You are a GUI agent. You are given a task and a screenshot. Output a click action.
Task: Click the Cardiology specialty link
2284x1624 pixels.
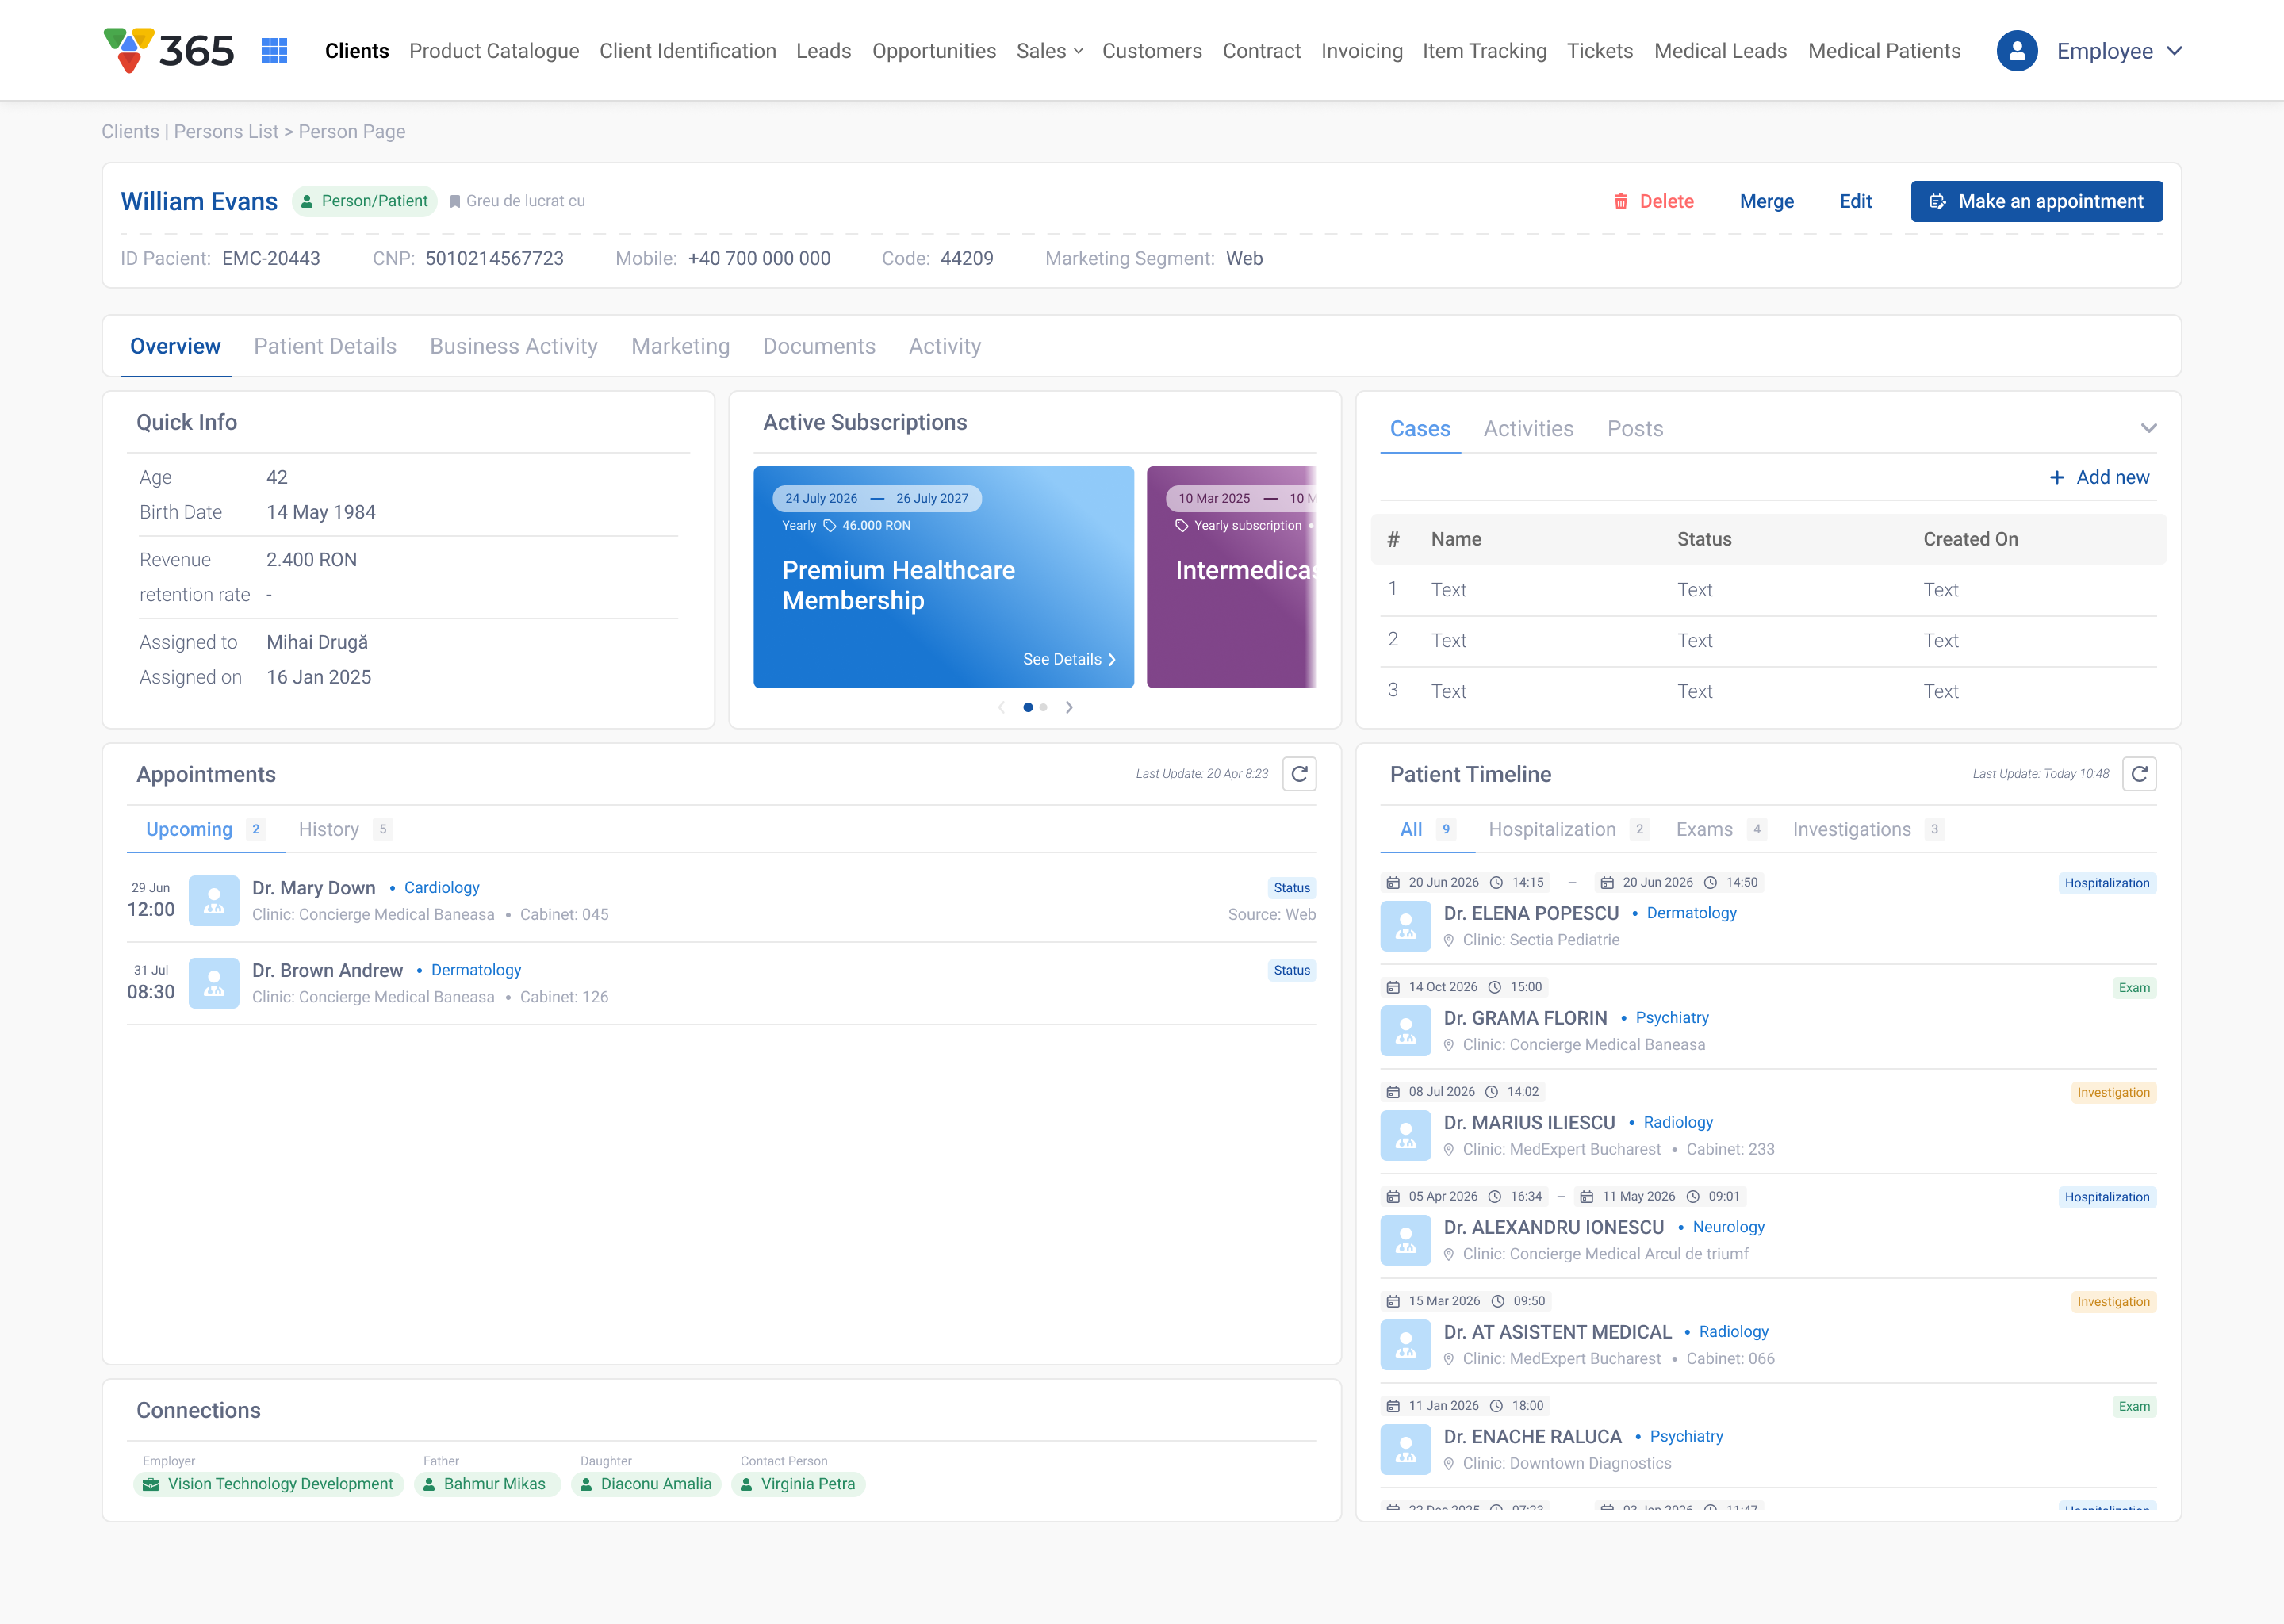click(x=441, y=888)
